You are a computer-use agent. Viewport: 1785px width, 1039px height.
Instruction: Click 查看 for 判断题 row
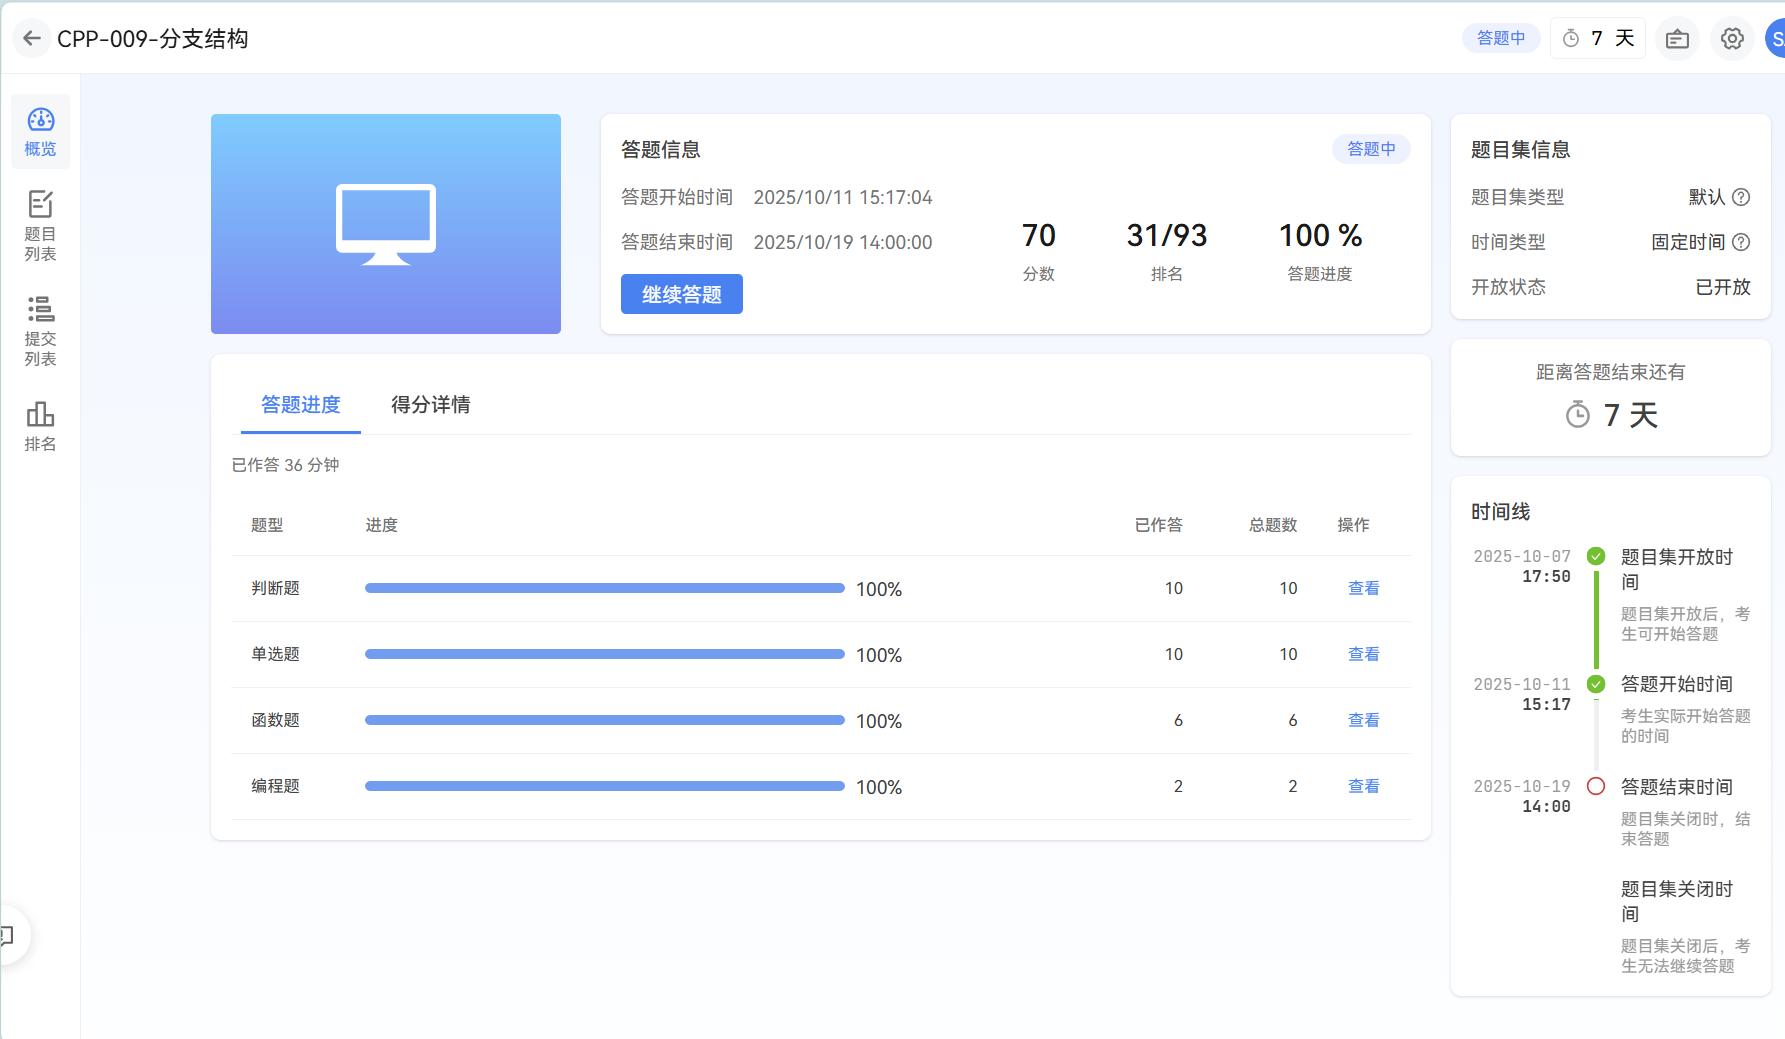click(x=1364, y=588)
